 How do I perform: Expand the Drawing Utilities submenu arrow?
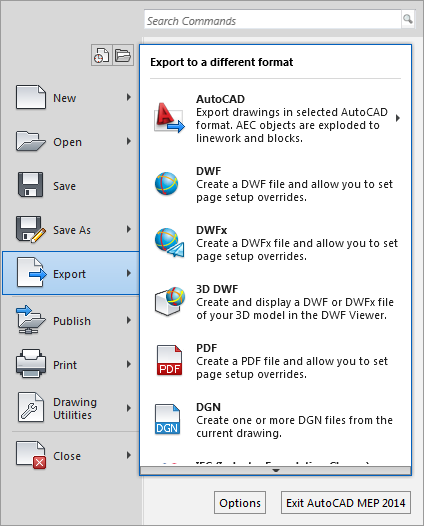point(129,408)
